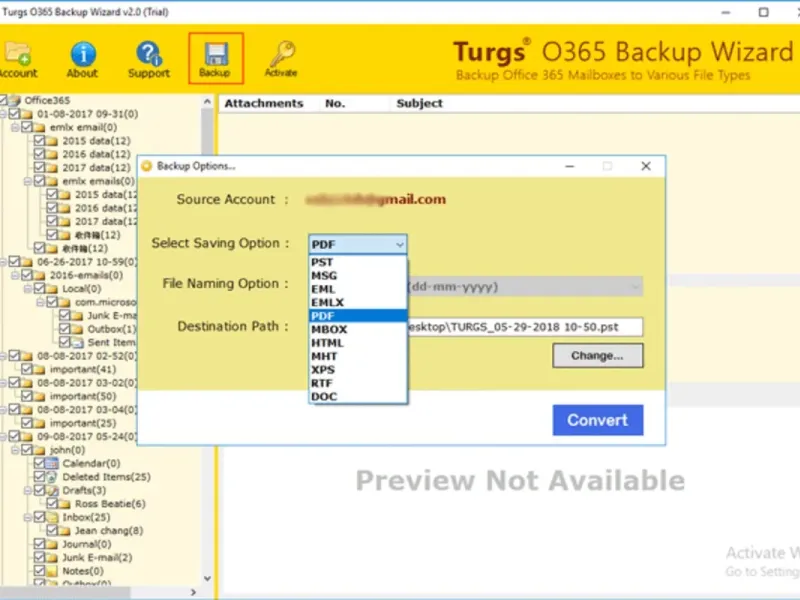
Task: Collapse the Drafts(3) tree node
Action: [28, 490]
